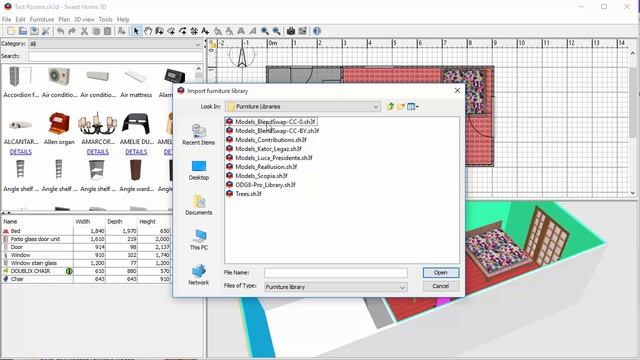Select Models_BlendSwap-CC-0.sh3f file
This screenshot has width=640, height=360.
[x=271, y=122]
